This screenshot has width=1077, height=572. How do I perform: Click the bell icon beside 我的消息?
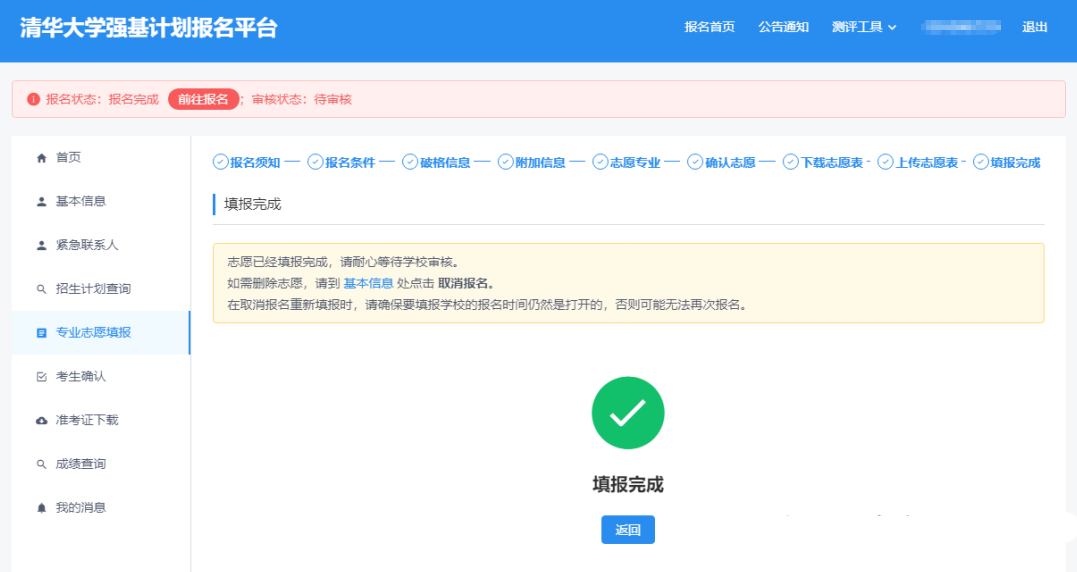[41, 508]
